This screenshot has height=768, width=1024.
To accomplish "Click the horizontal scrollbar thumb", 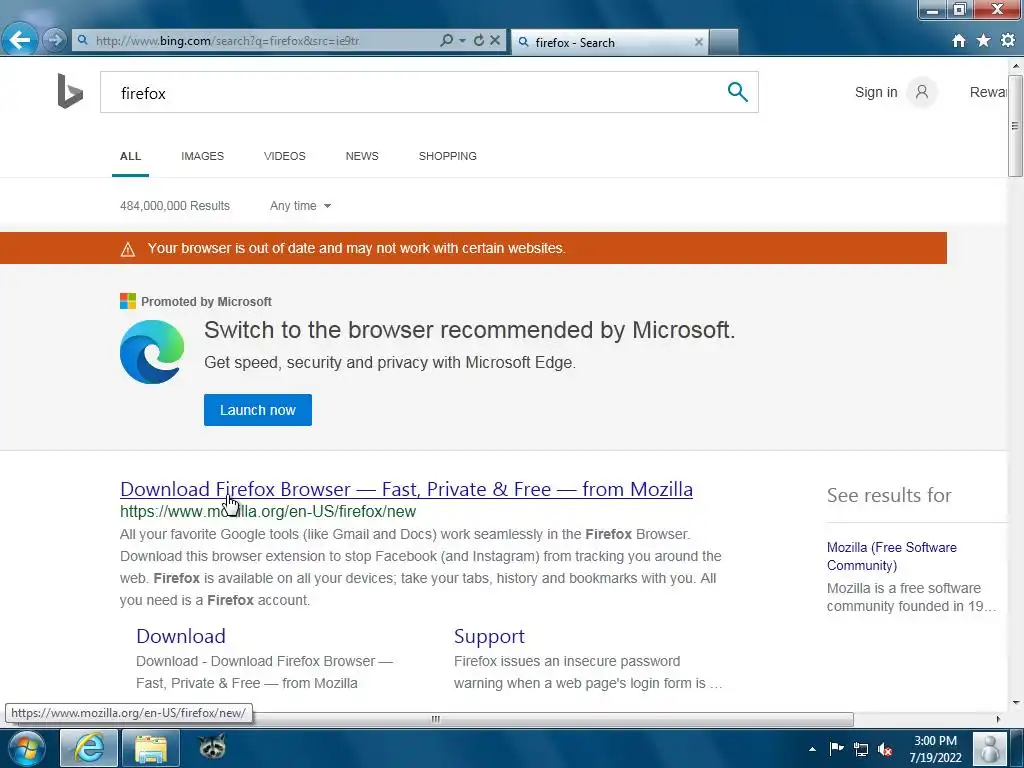I will pyautogui.click(x=436, y=719).
